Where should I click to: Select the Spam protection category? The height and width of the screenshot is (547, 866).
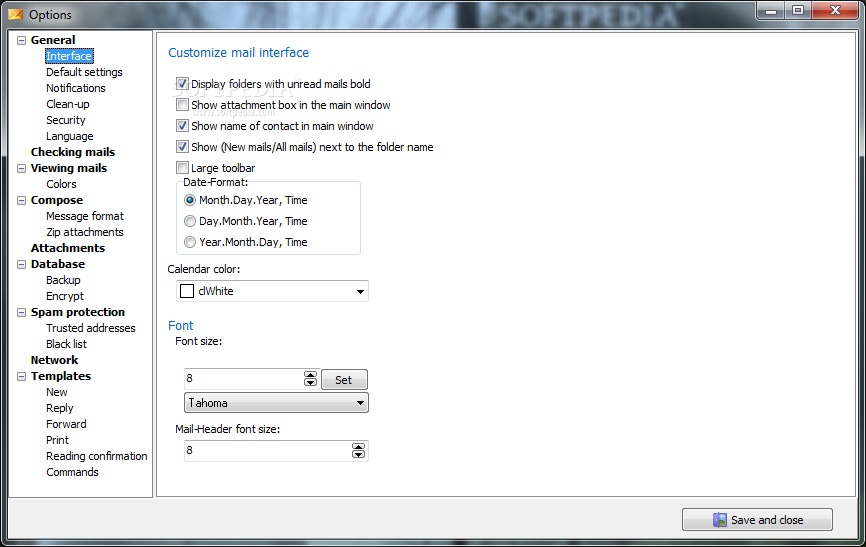(x=78, y=312)
